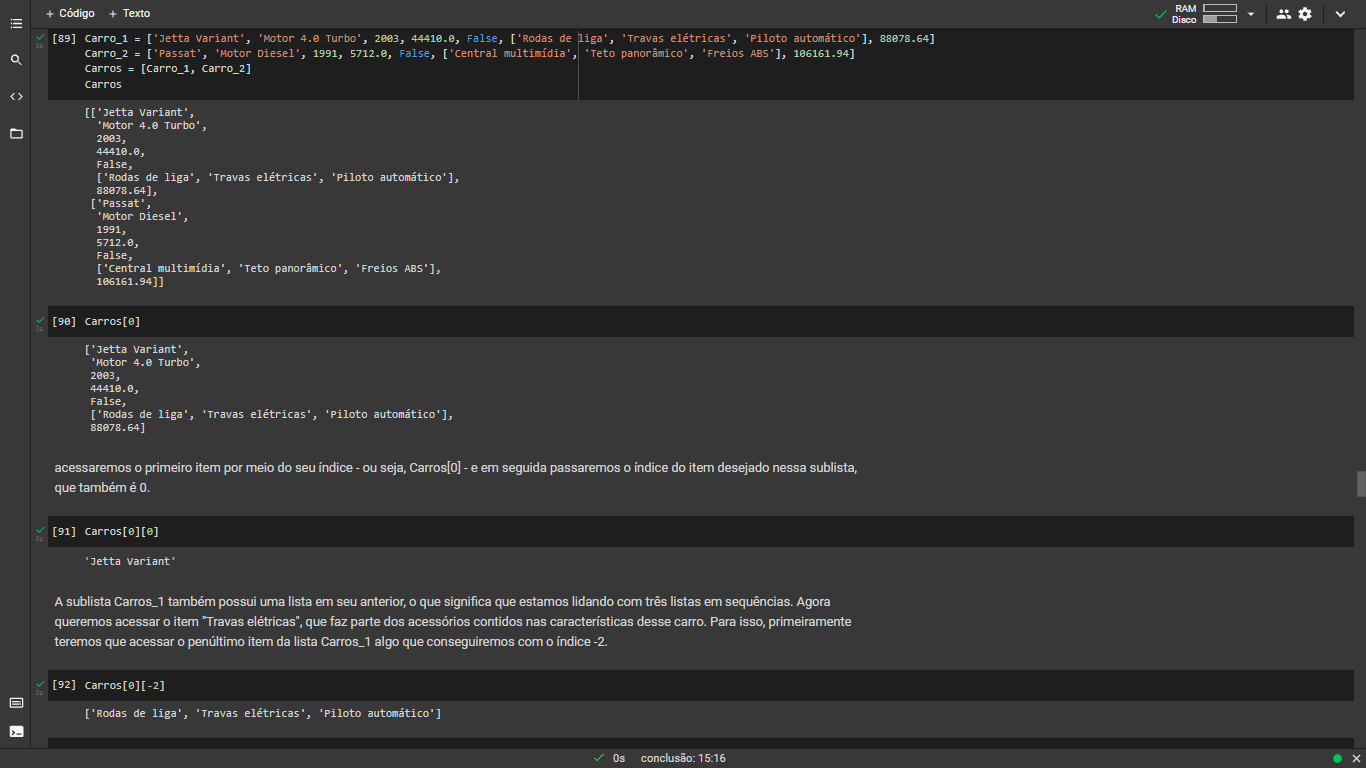Click the notebook vertical scrollbar thumb
This screenshot has width=1366, height=768.
pyautogui.click(x=1361, y=483)
